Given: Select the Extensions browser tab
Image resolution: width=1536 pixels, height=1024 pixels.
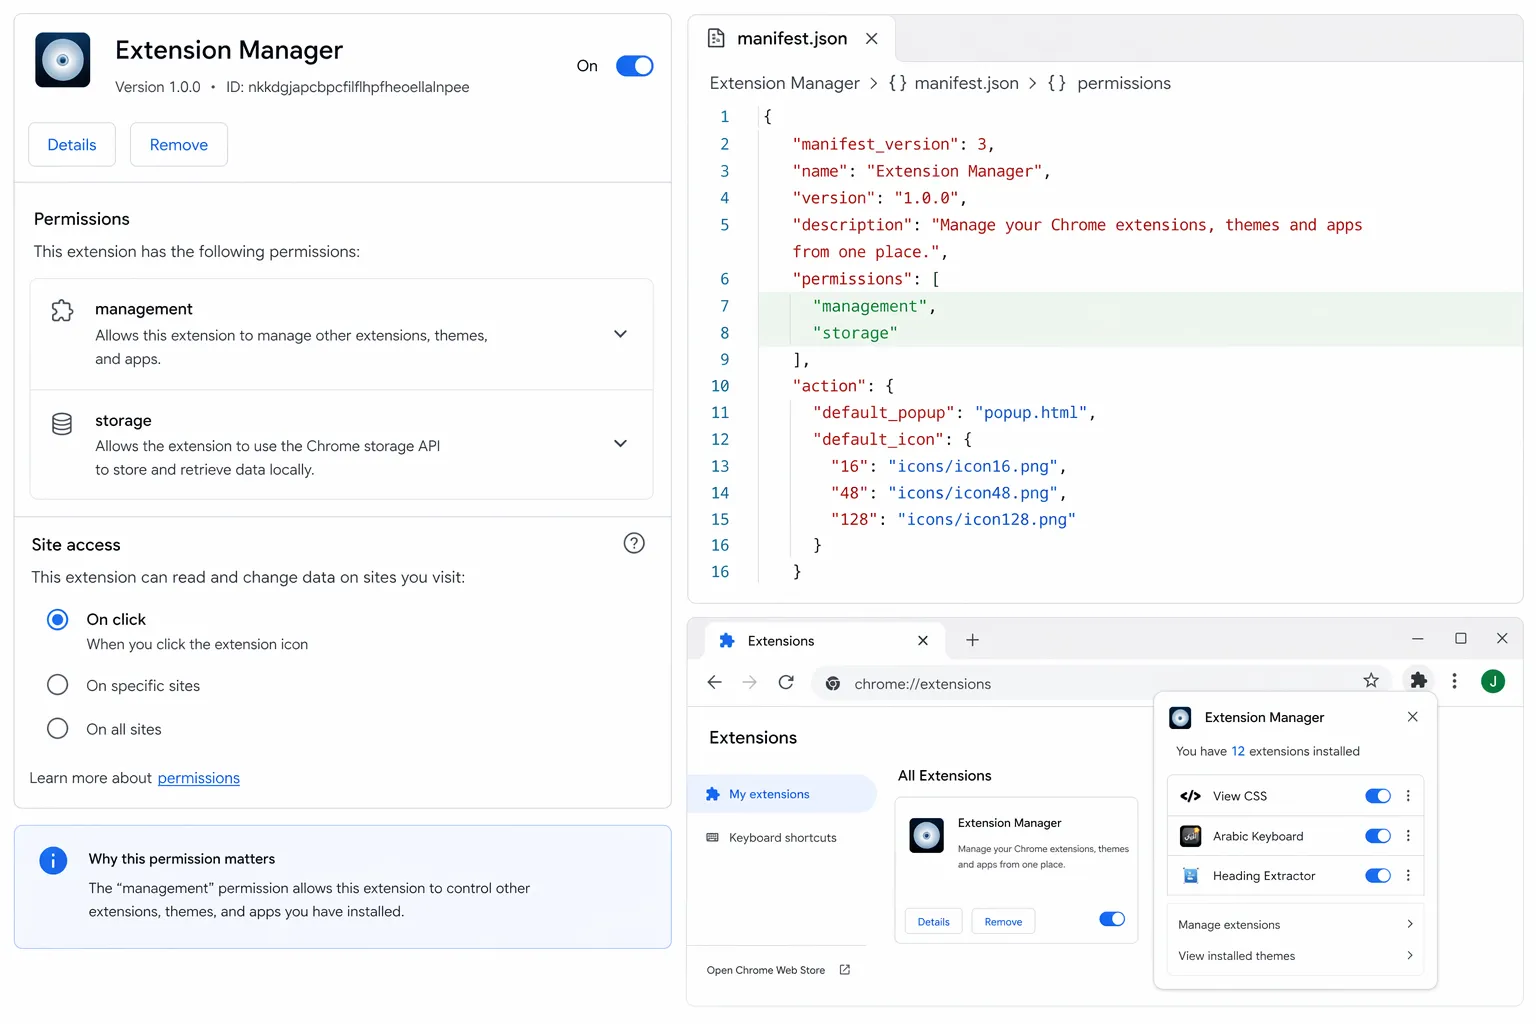Looking at the screenshot, I should 823,640.
